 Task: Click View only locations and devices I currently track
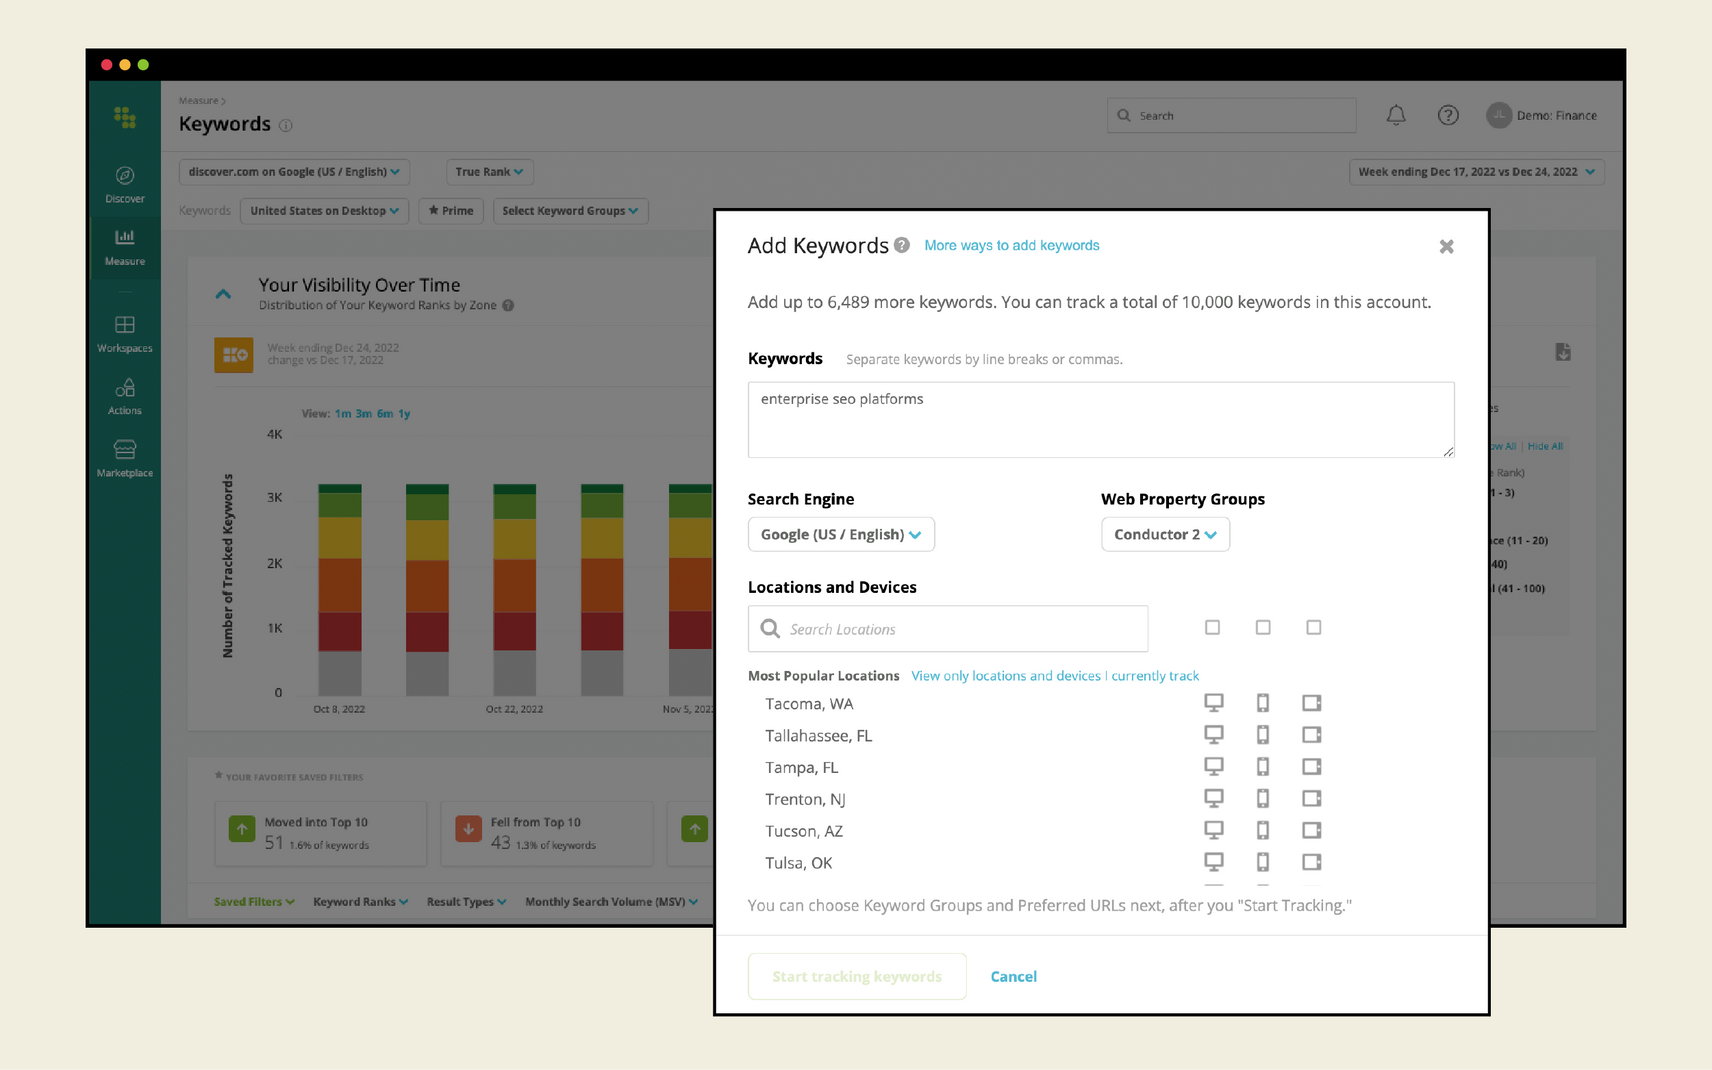pyautogui.click(x=1055, y=676)
